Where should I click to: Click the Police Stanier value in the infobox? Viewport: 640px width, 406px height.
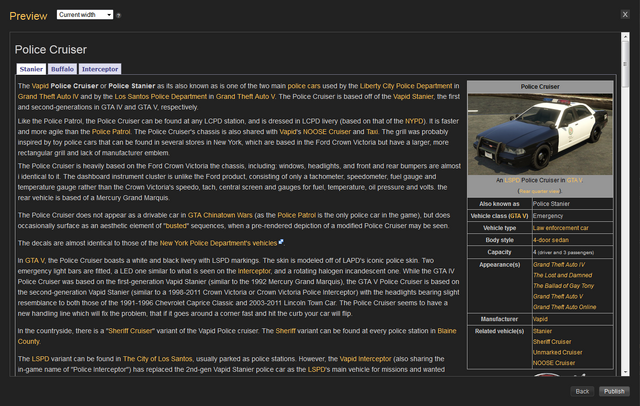point(551,204)
